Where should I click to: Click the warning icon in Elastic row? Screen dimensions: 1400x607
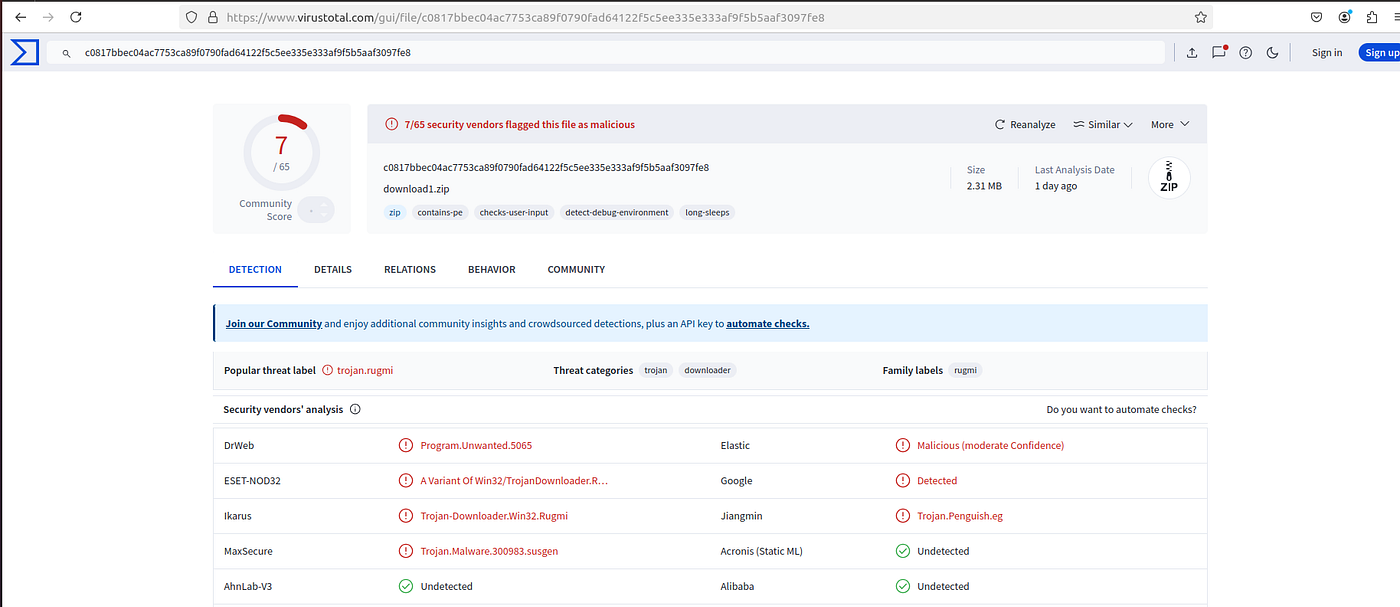903,445
